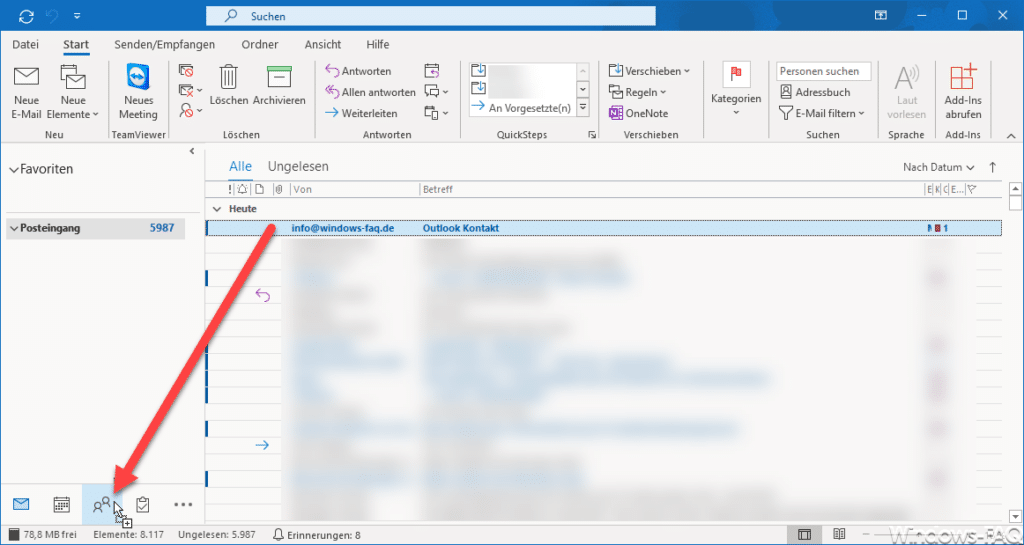Switch to Tasks view
Image resolution: width=1024 pixels, height=545 pixels.
(142, 504)
